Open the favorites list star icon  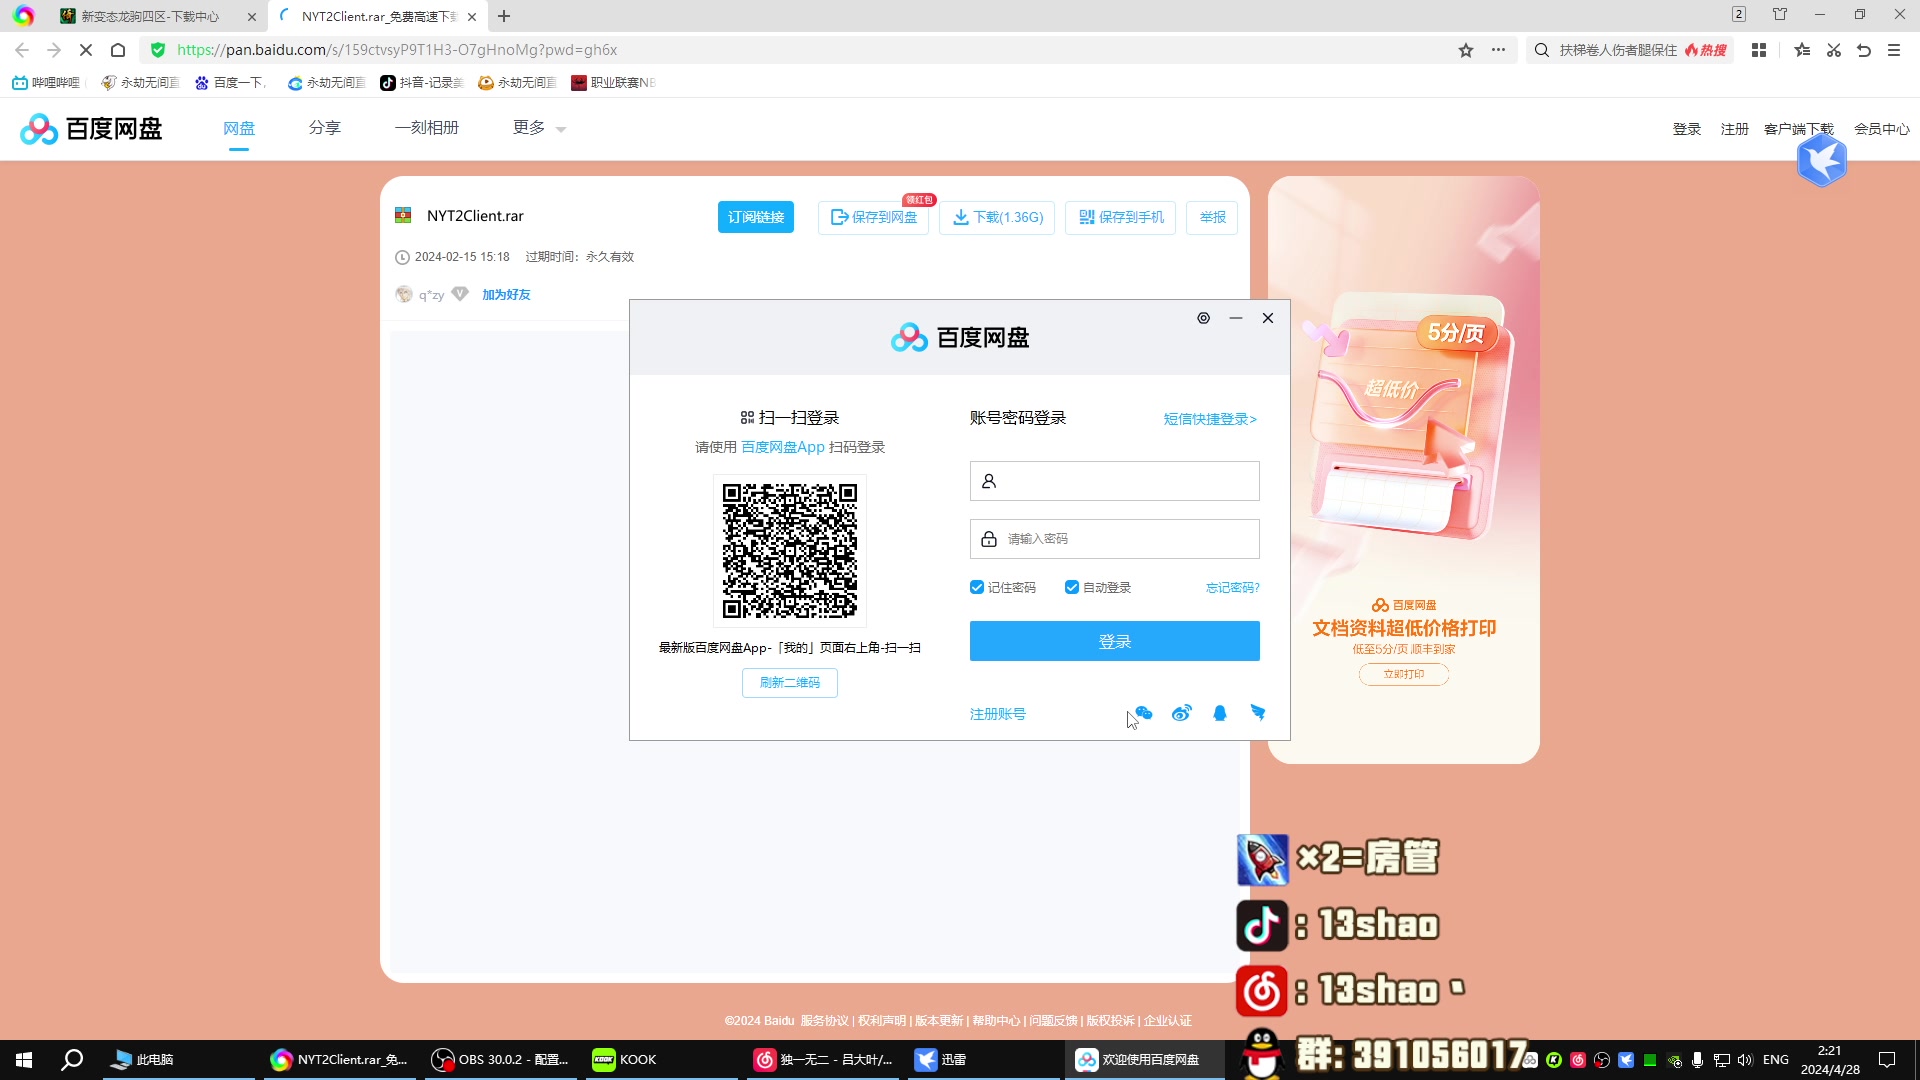click(1802, 50)
